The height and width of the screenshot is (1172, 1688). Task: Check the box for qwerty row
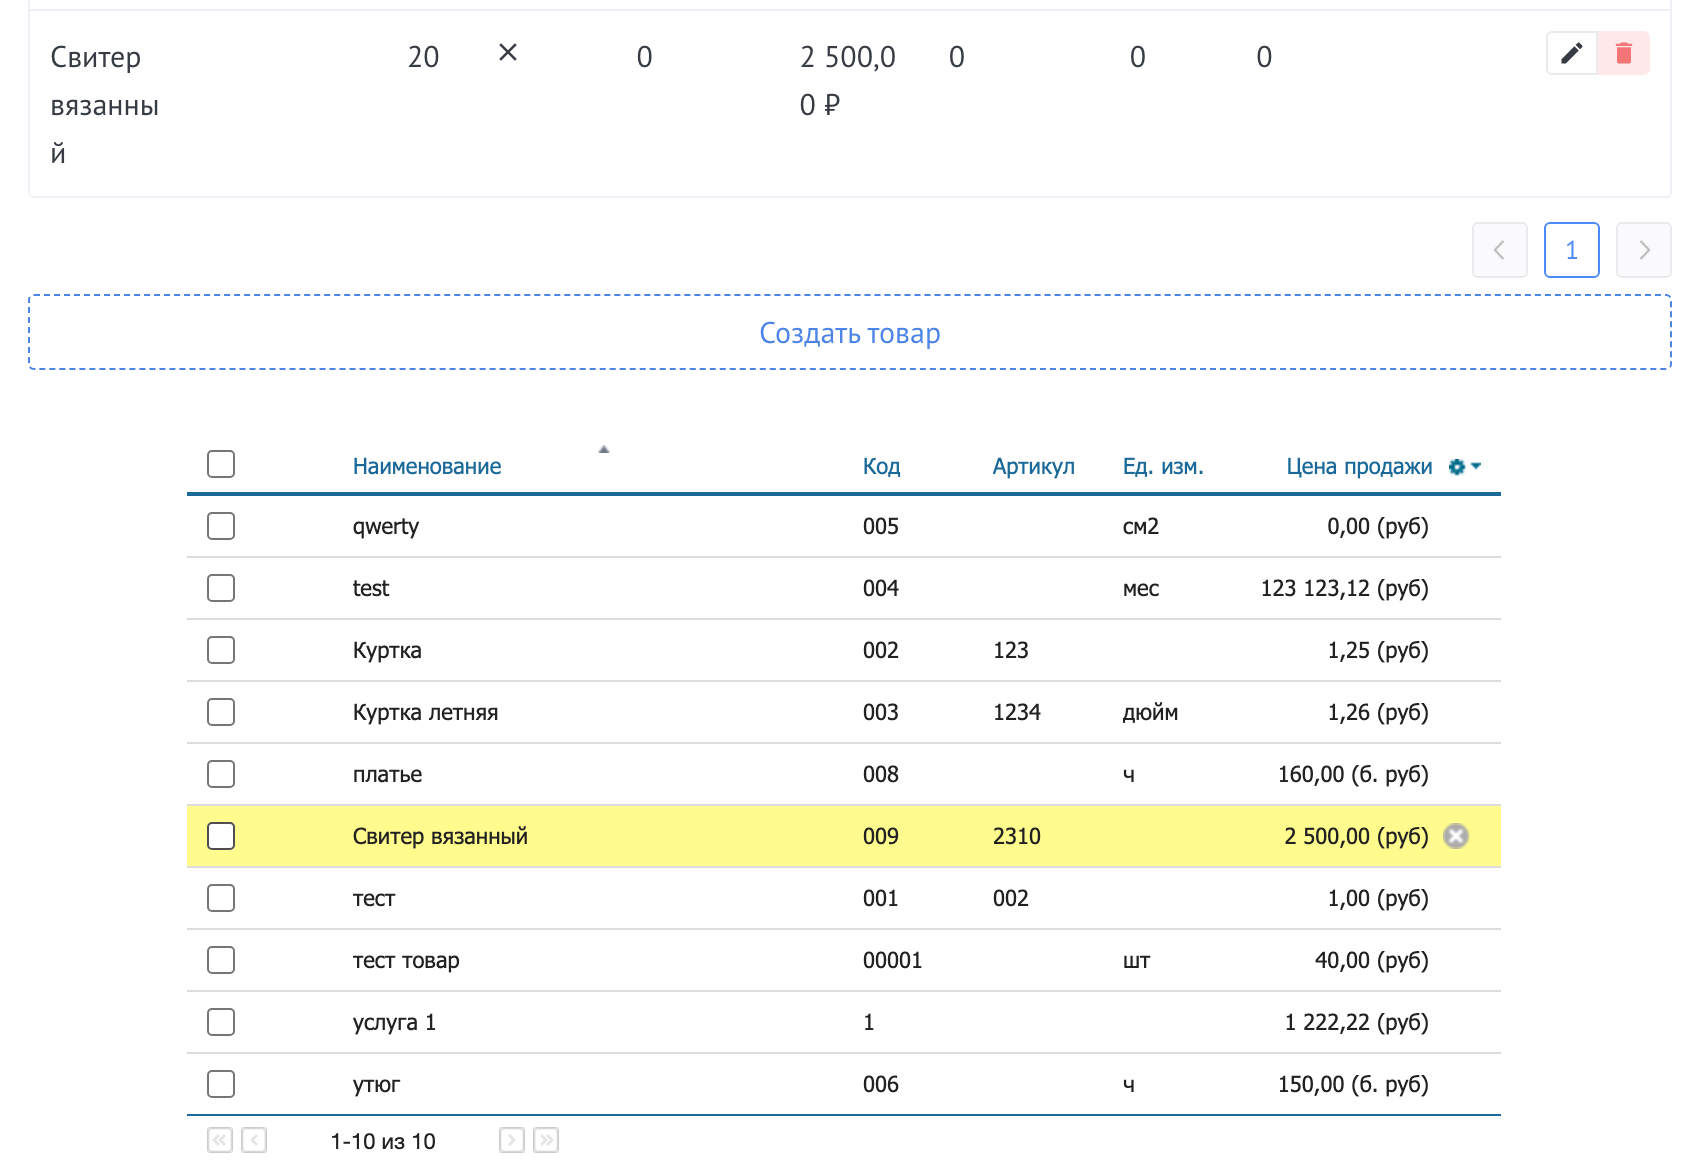(x=221, y=526)
